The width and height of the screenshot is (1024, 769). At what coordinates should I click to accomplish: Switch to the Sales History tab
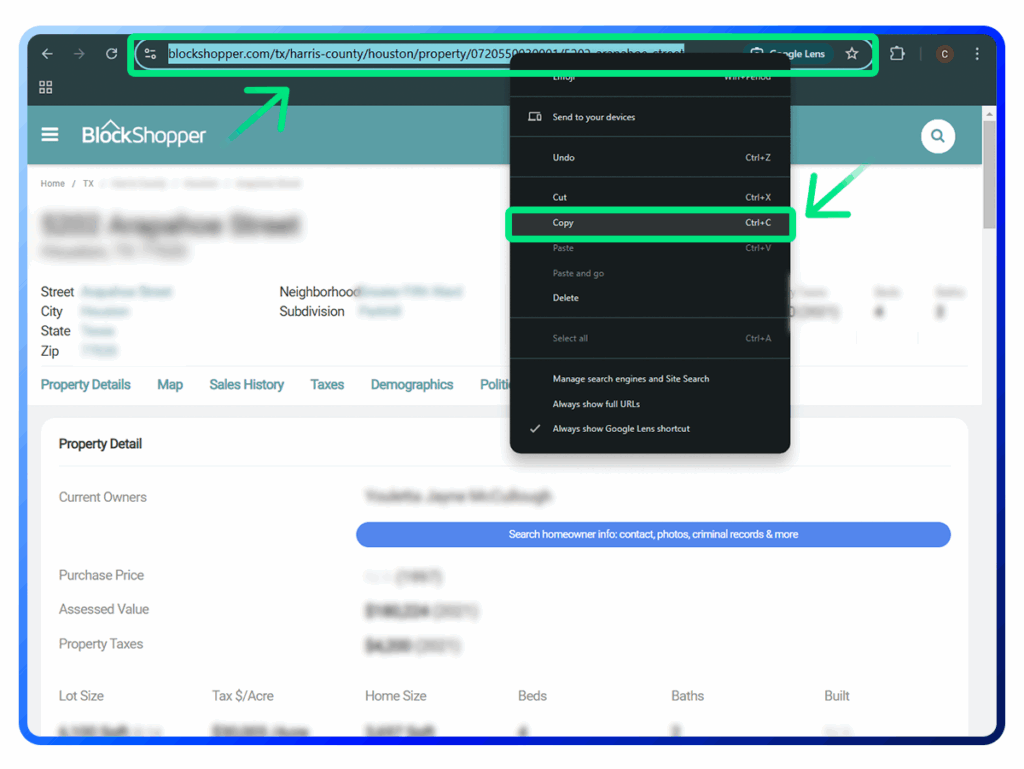coord(246,385)
